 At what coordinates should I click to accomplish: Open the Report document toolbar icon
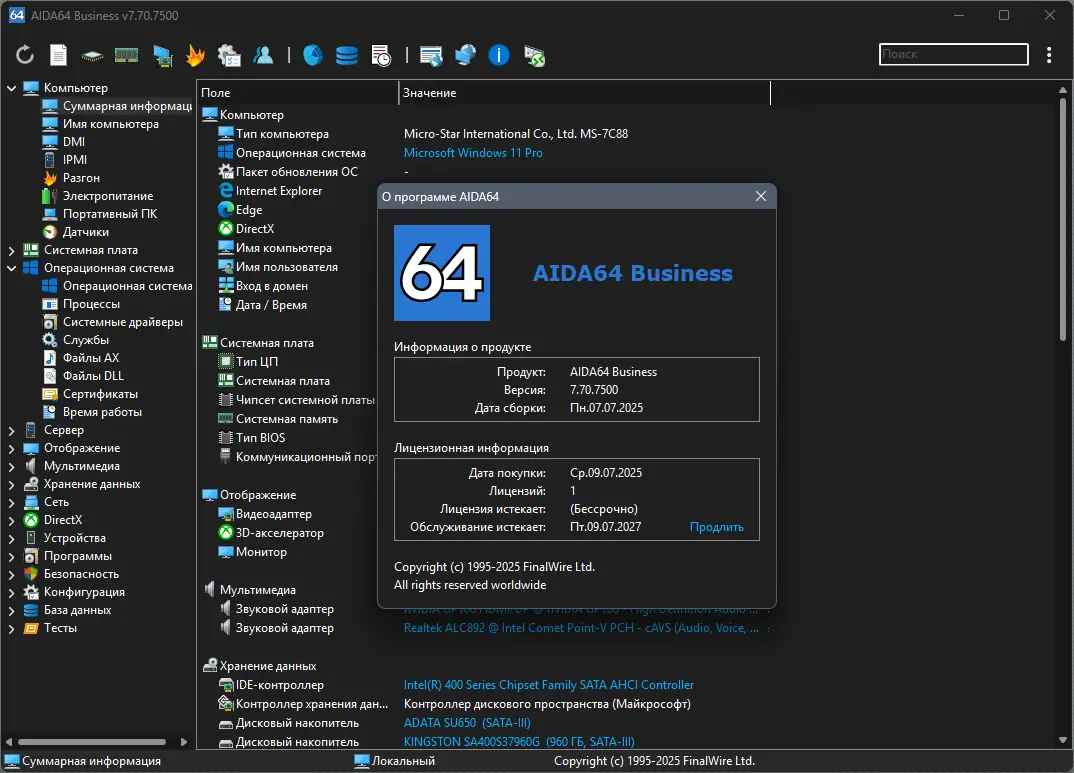[x=58, y=55]
